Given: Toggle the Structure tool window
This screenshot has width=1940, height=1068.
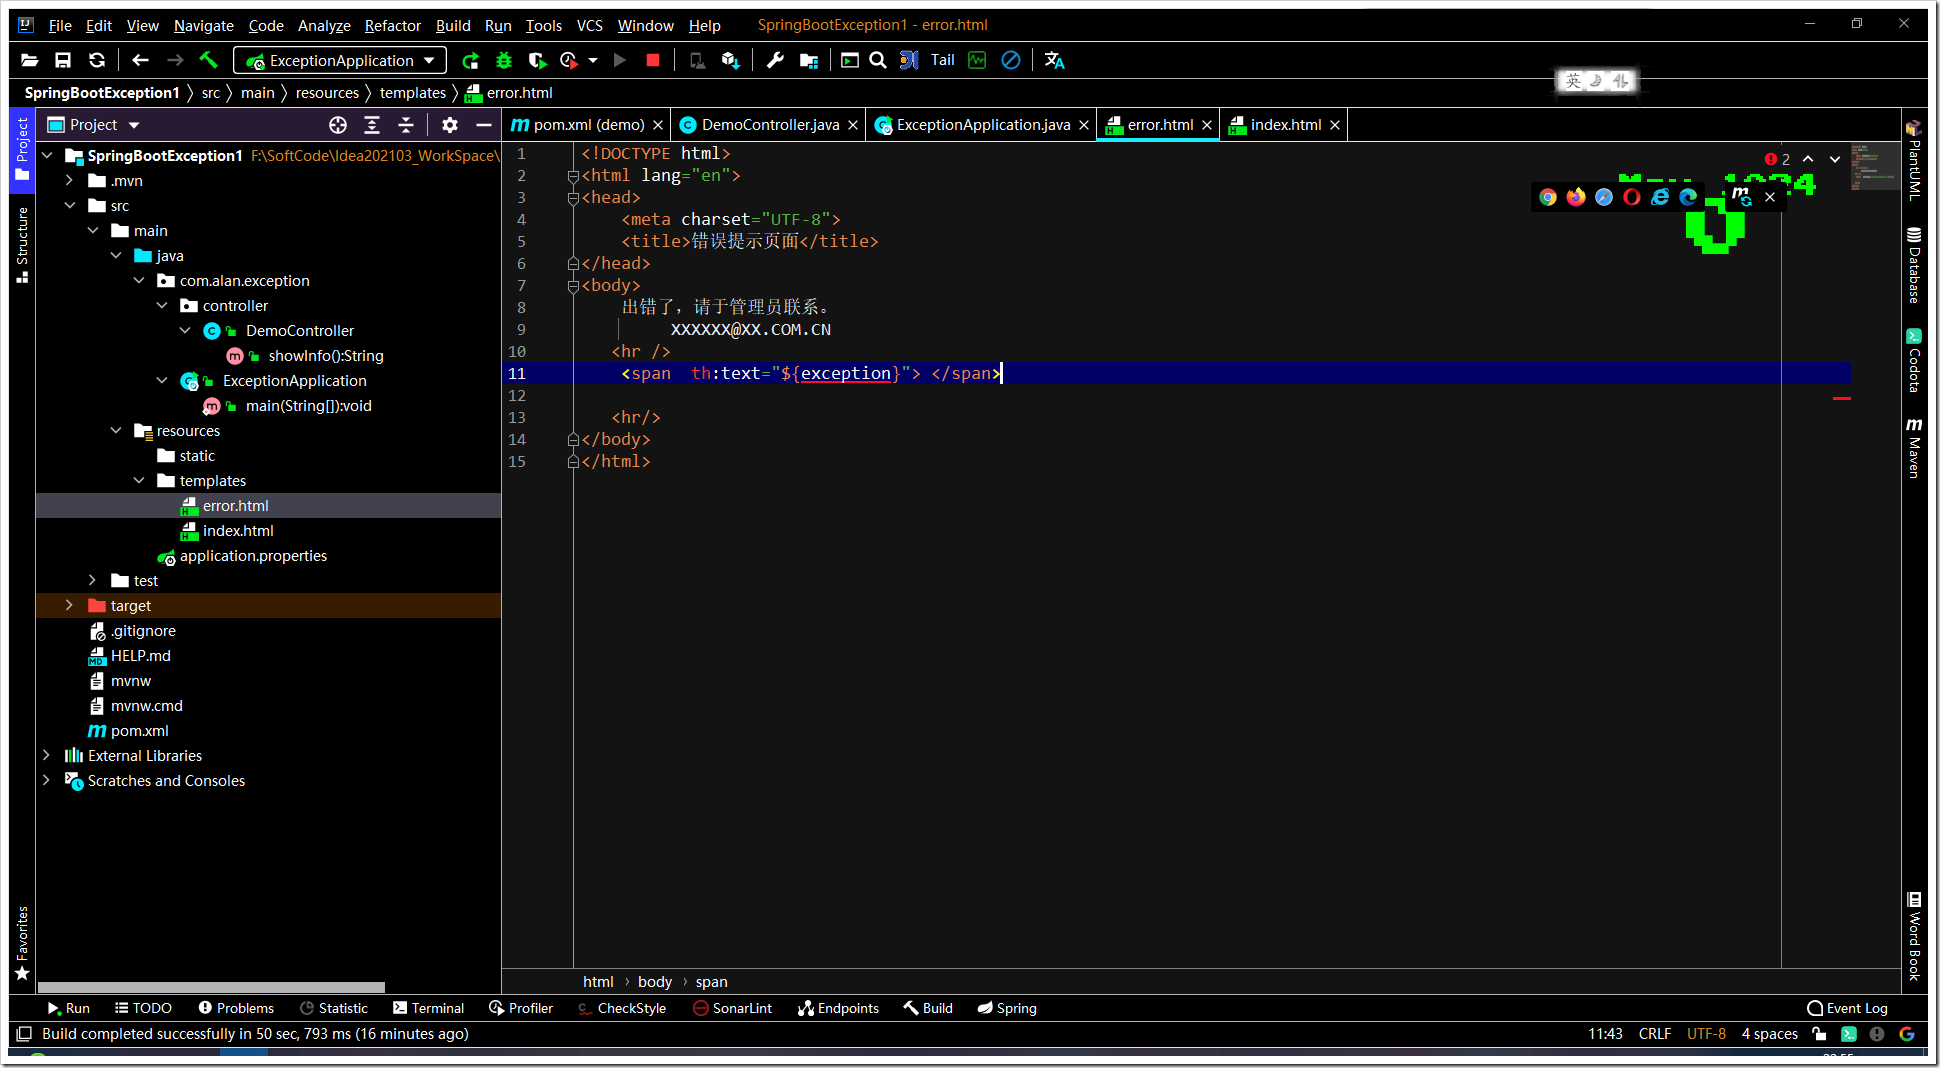Looking at the screenshot, I should [22, 245].
